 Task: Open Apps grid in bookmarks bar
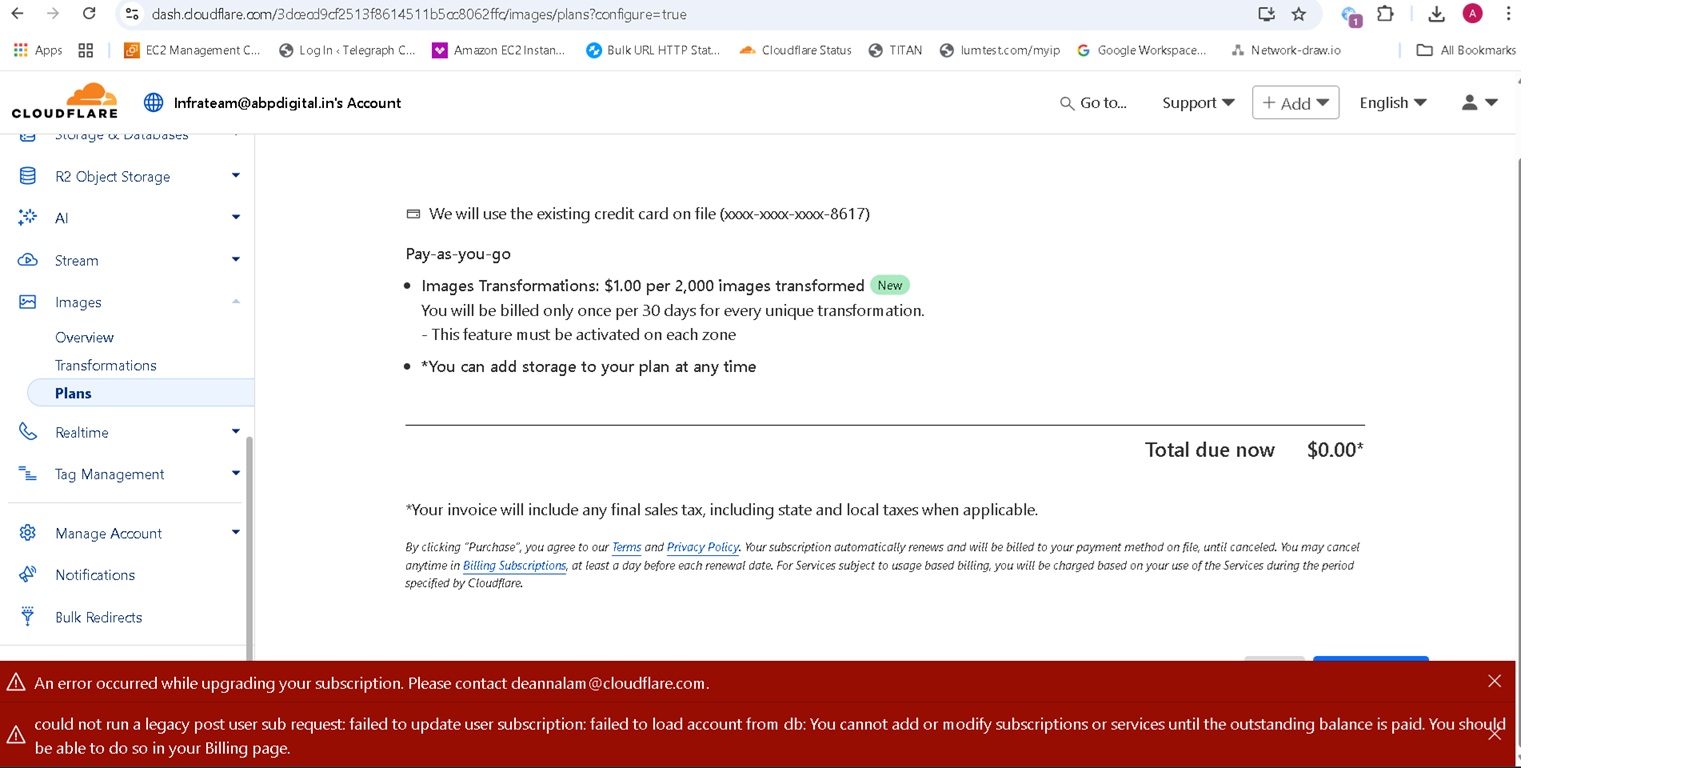pos(38,50)
